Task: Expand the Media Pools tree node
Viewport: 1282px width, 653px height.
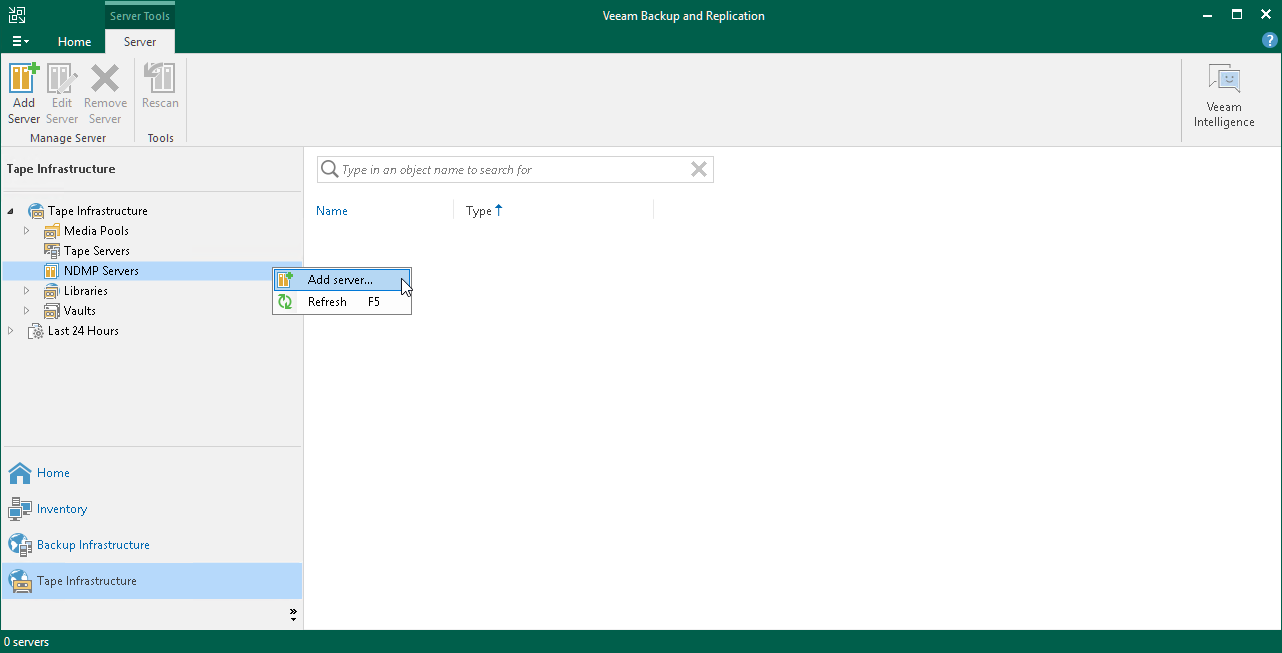Action: click(26, 230)
